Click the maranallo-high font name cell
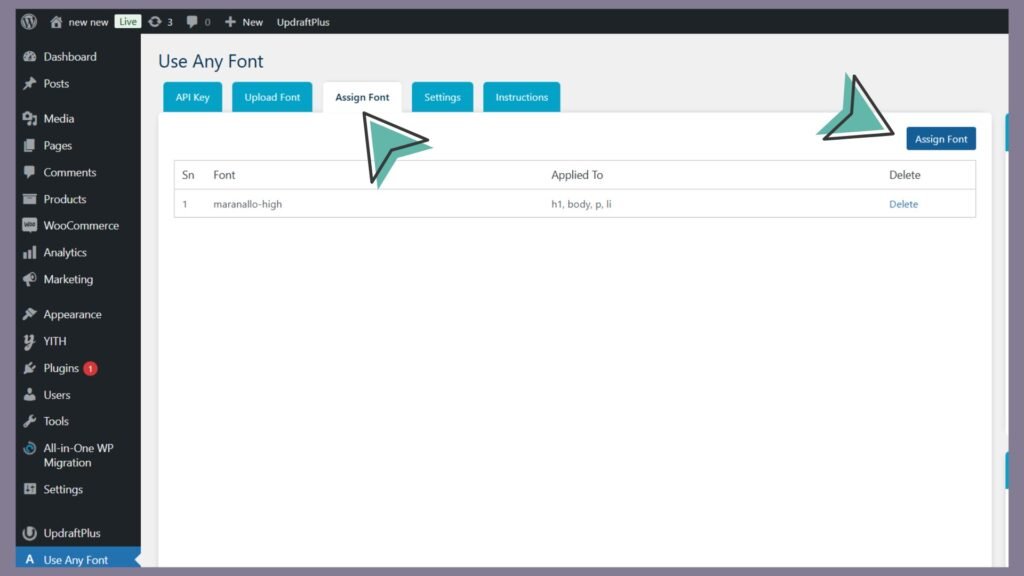Image resolution: width=1024 pixels, height=576 pixels. click(x=248, y=204)
